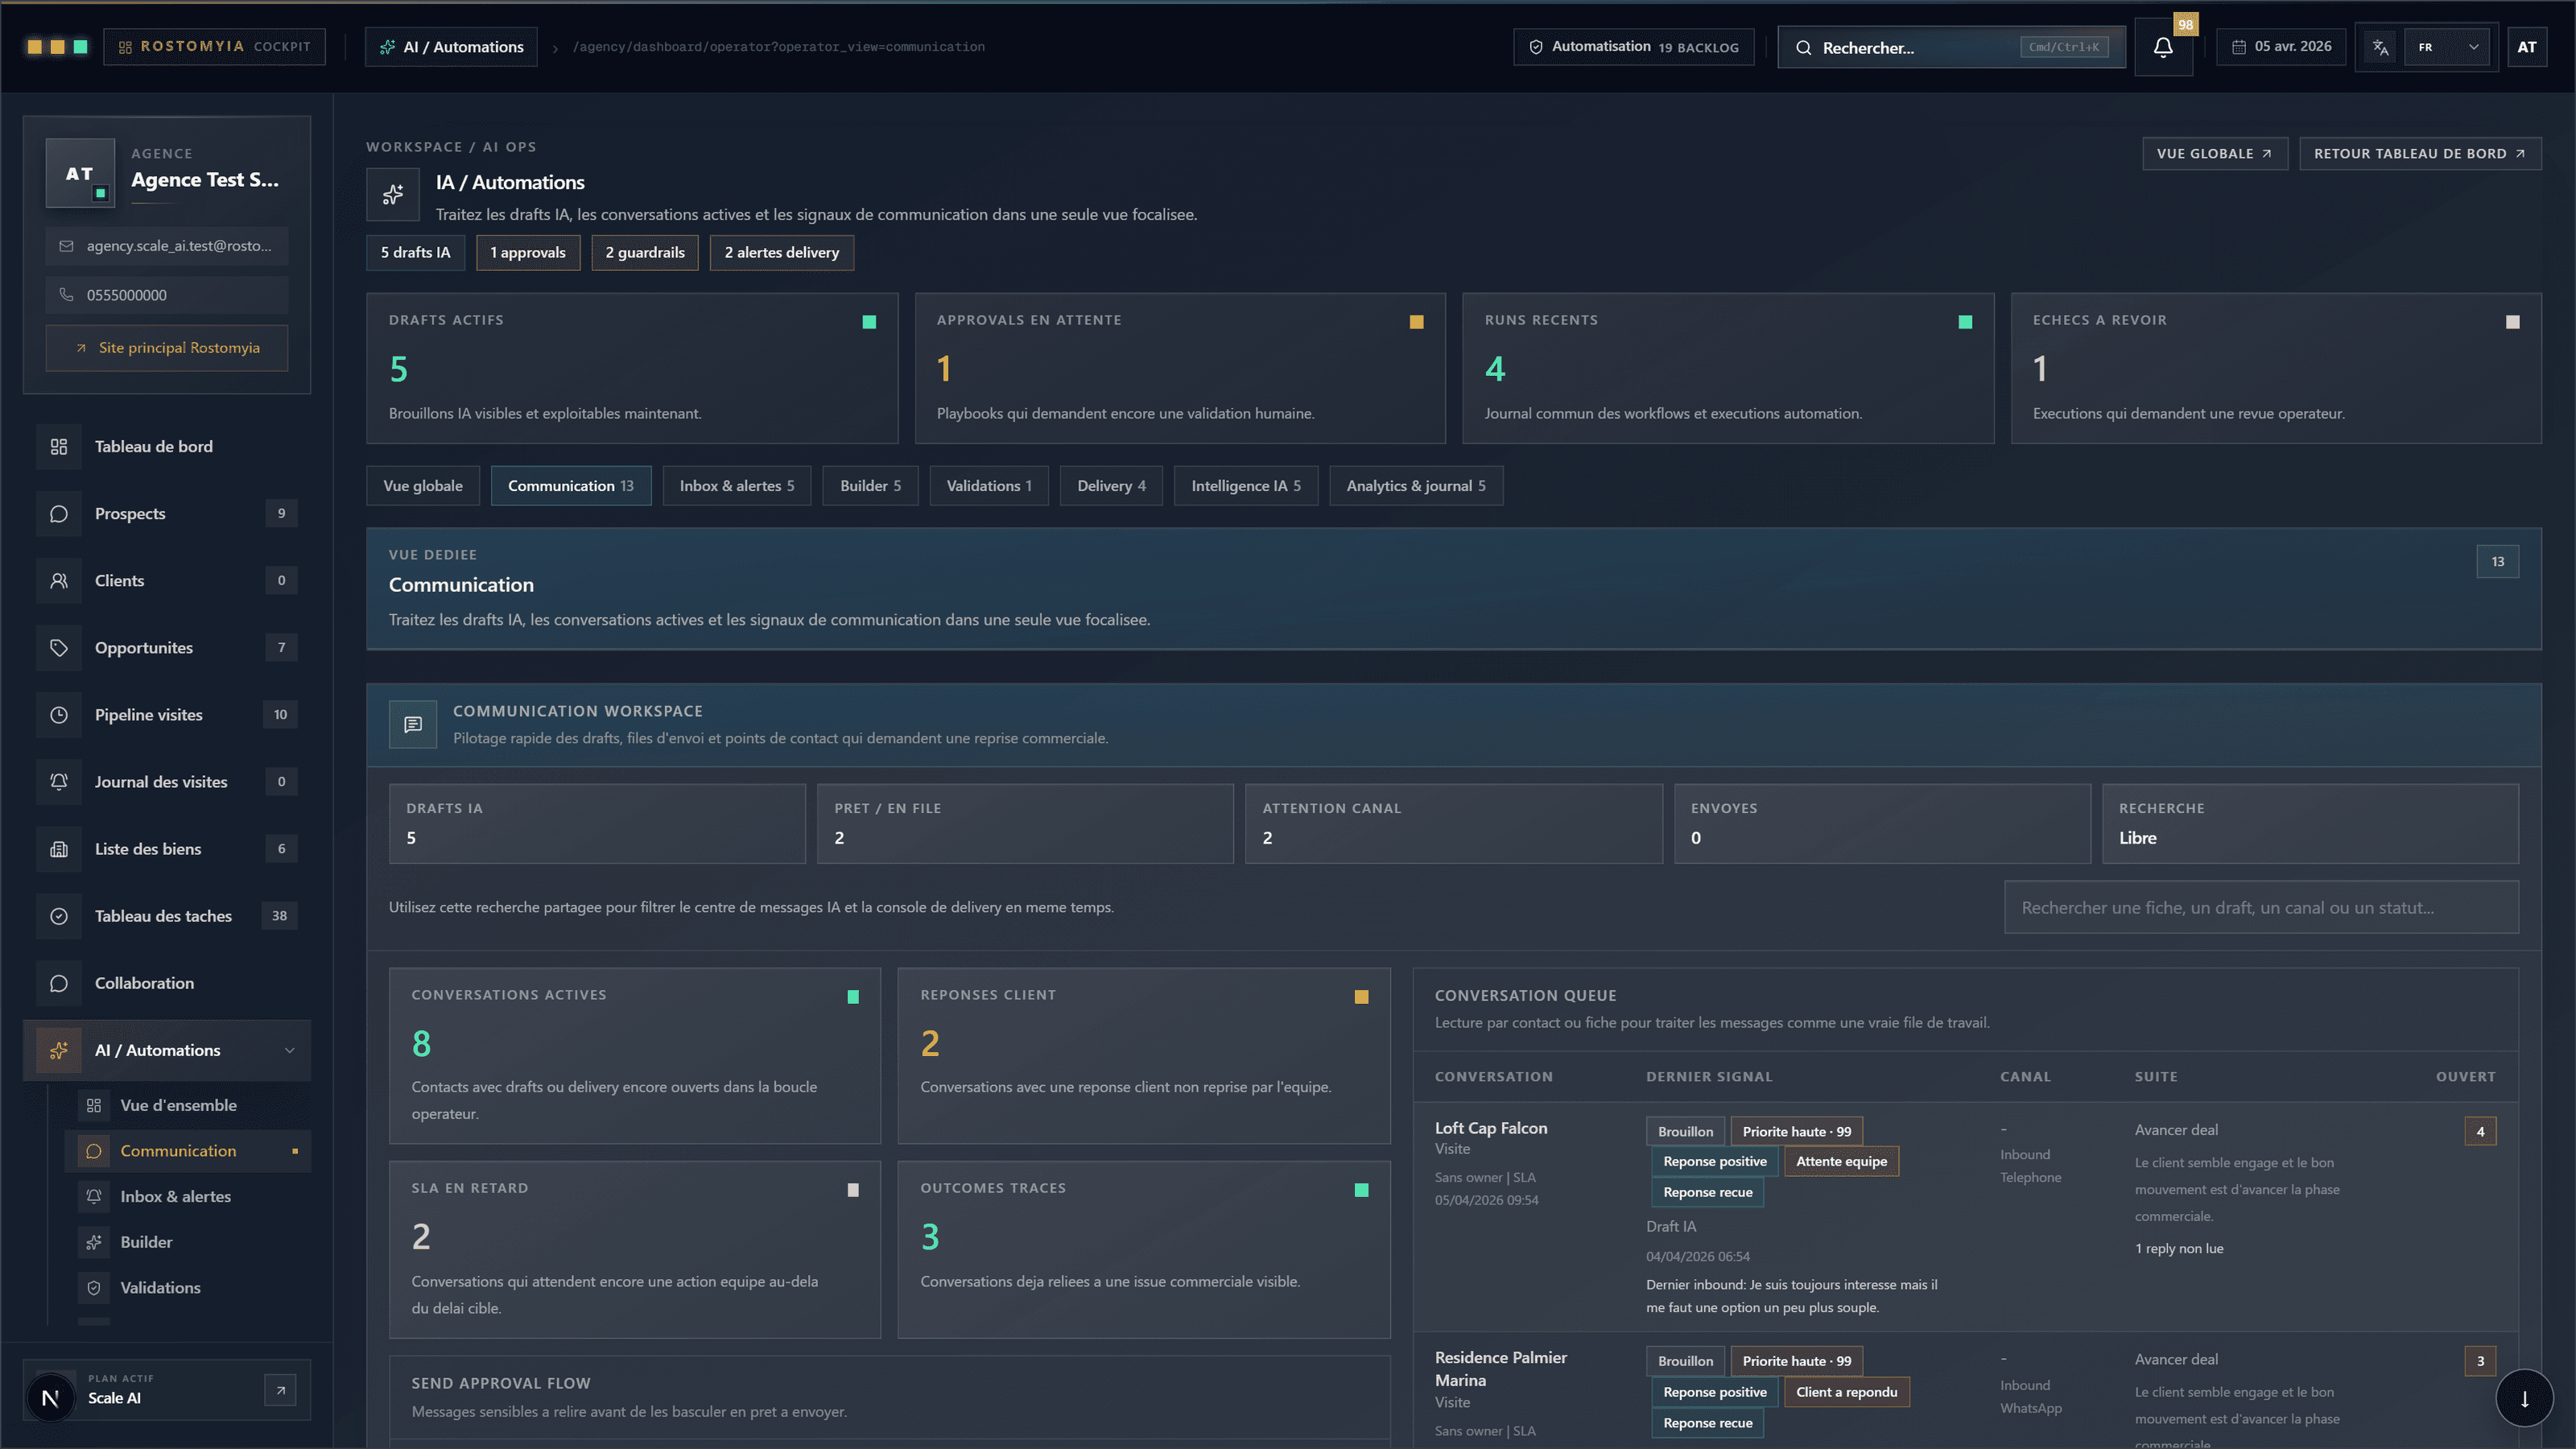
Task: Open the notifications bell icon
Action: tap(2163, 47)
